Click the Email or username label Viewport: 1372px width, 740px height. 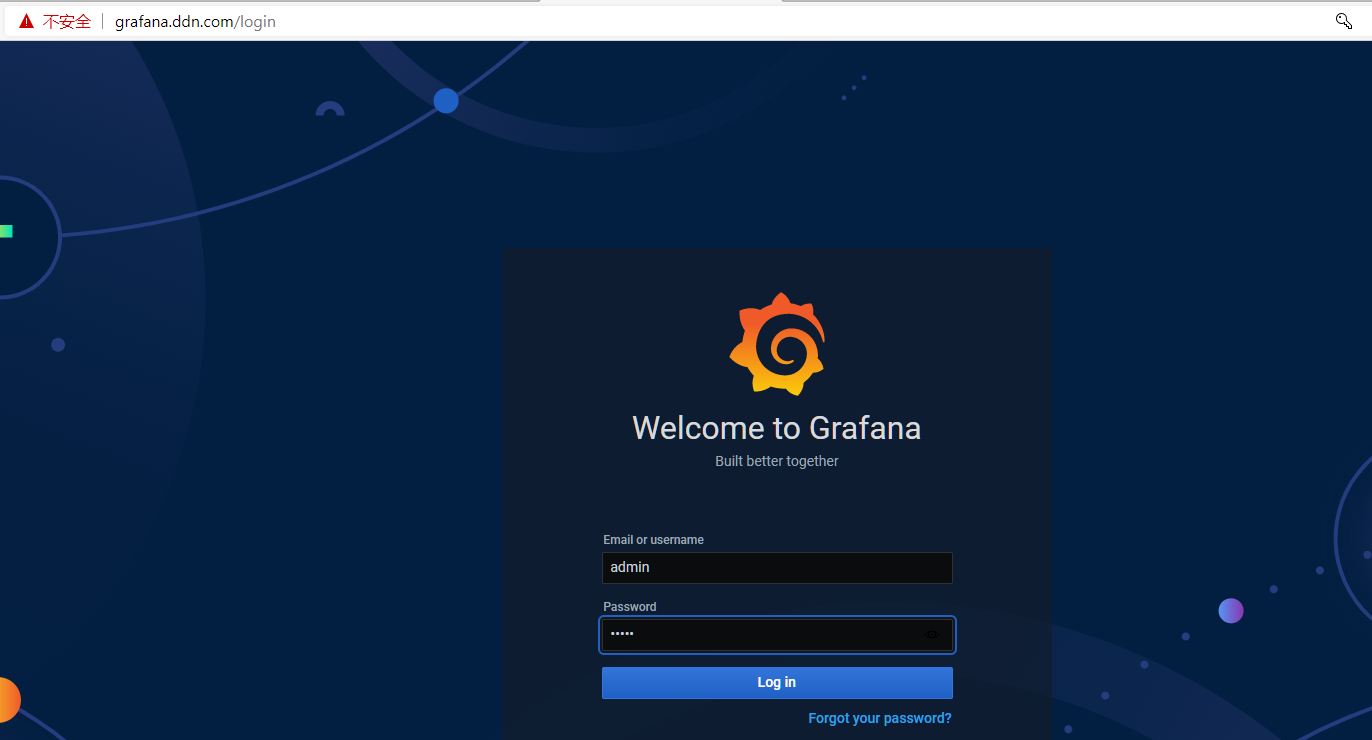click(x=653, y=540)
